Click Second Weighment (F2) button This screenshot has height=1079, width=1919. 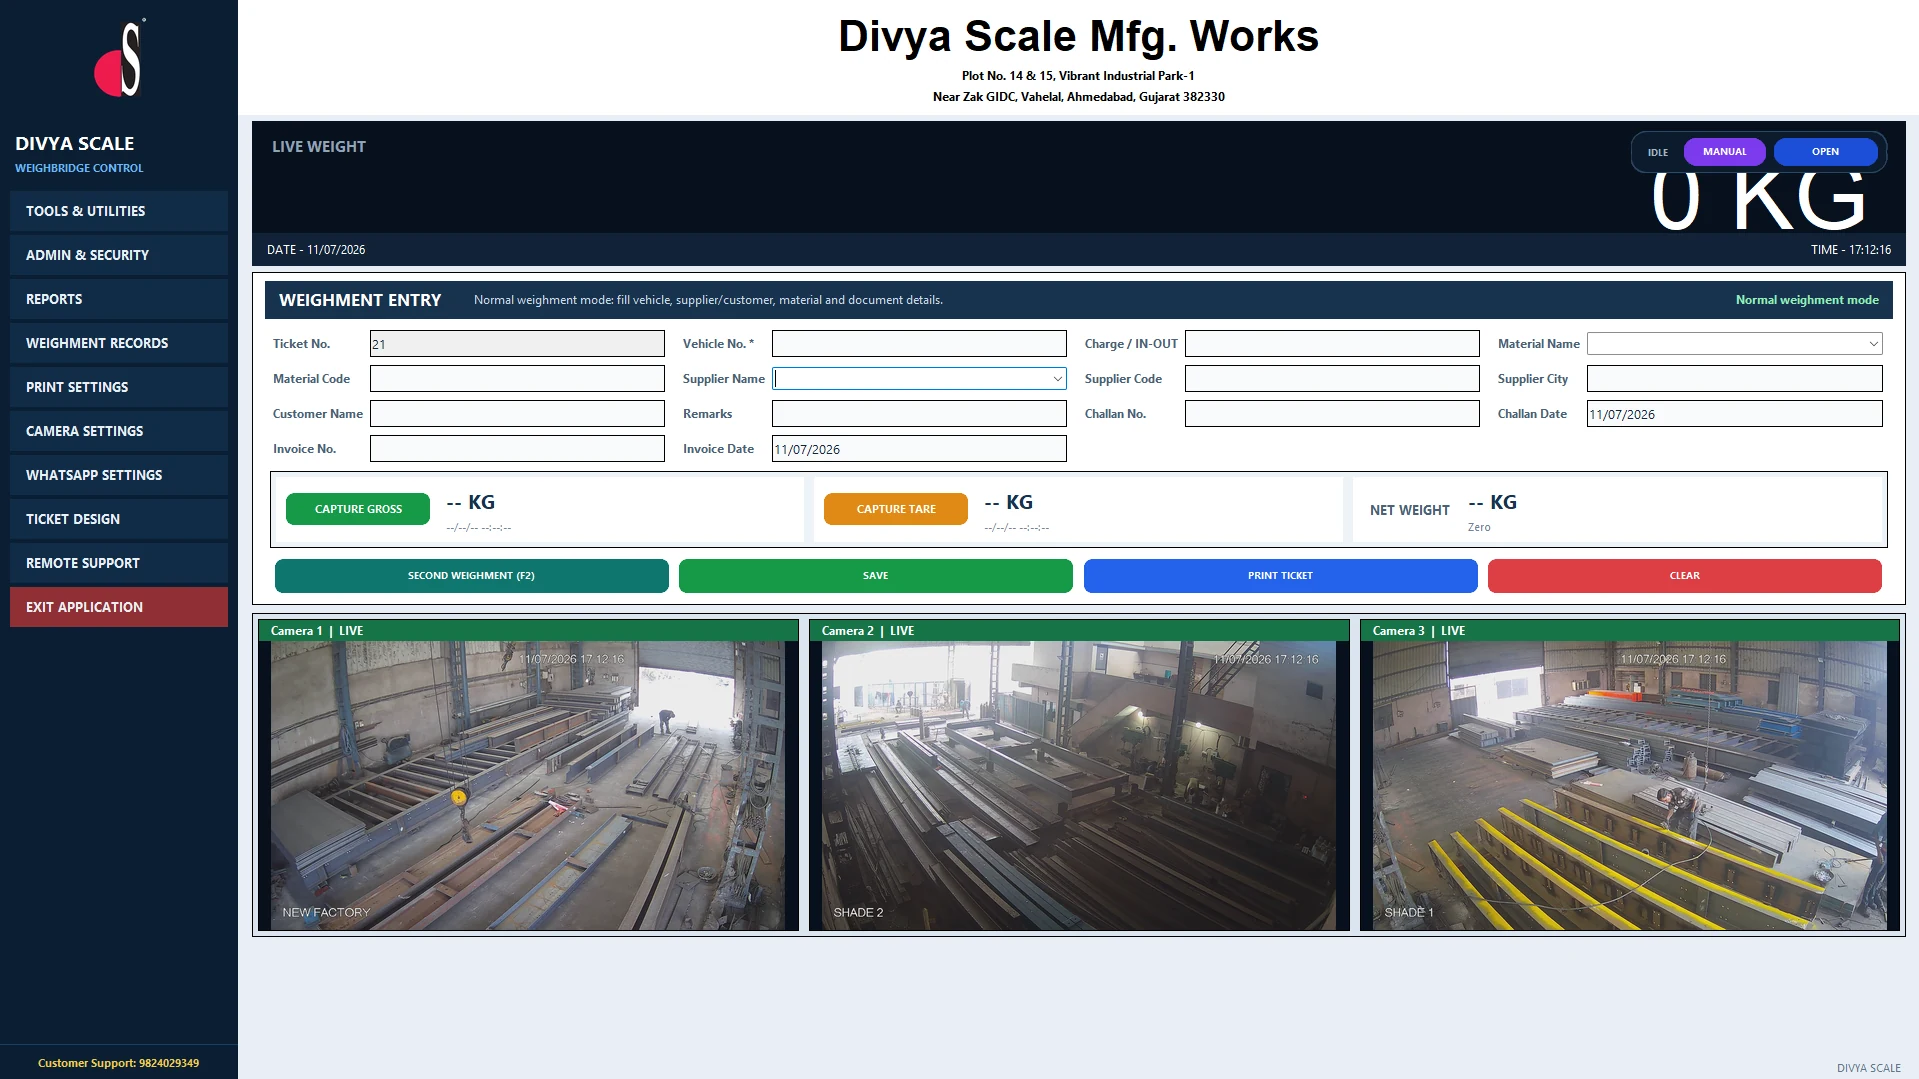click(471, 576)
